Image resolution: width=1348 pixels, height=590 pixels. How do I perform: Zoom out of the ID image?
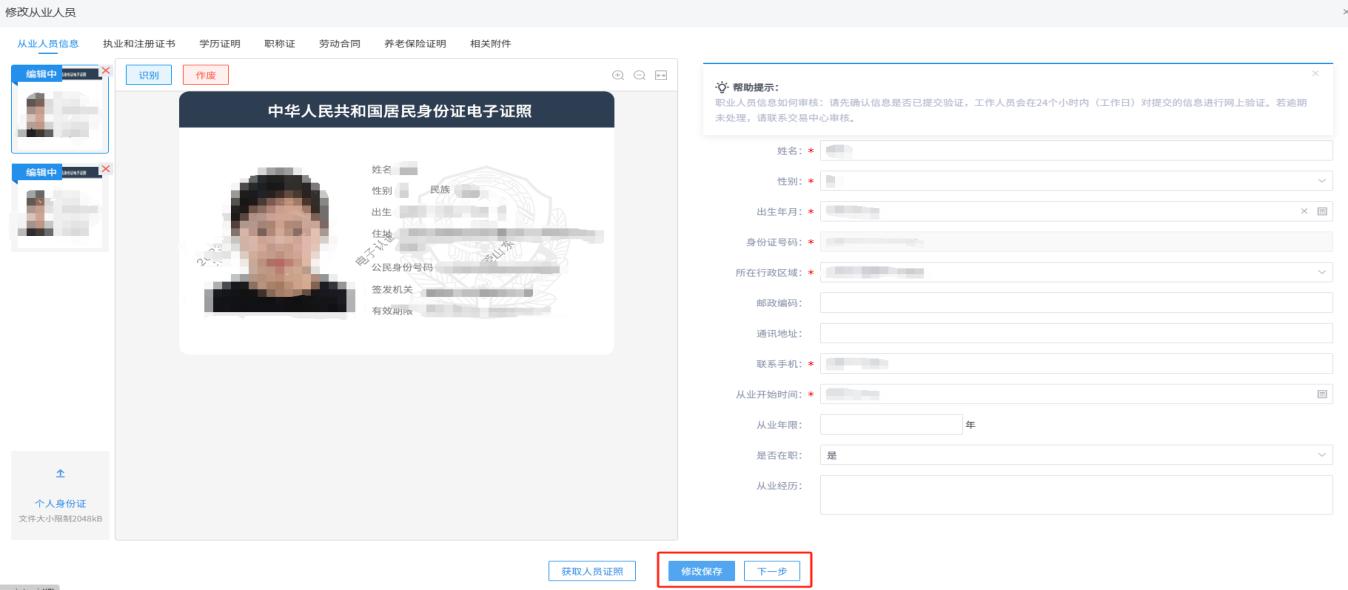pos(639,75)
